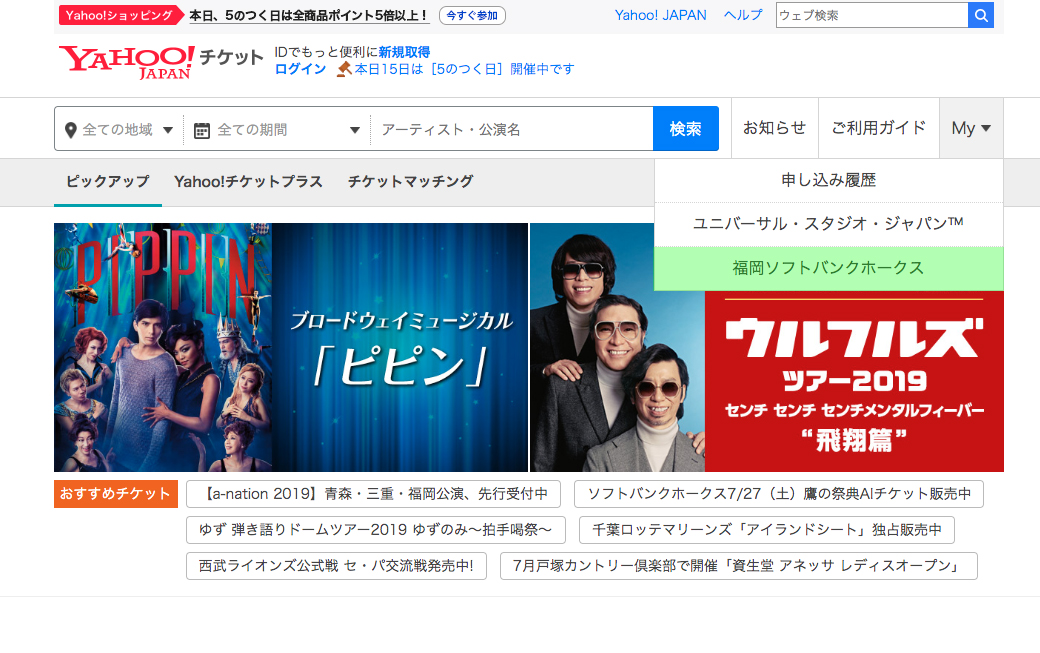
Task: Open the ご利用ガイド usage guide
Action: (x=879, y=128)
